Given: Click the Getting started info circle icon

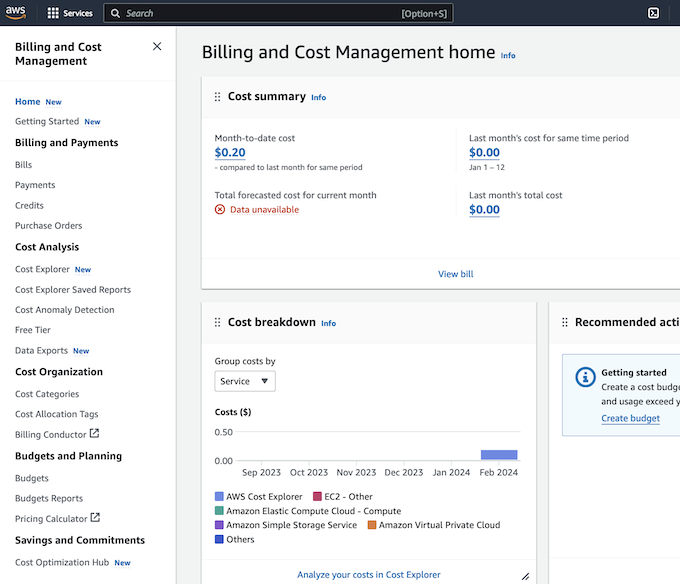Looking at the screenshot, I should coord(585,377).
